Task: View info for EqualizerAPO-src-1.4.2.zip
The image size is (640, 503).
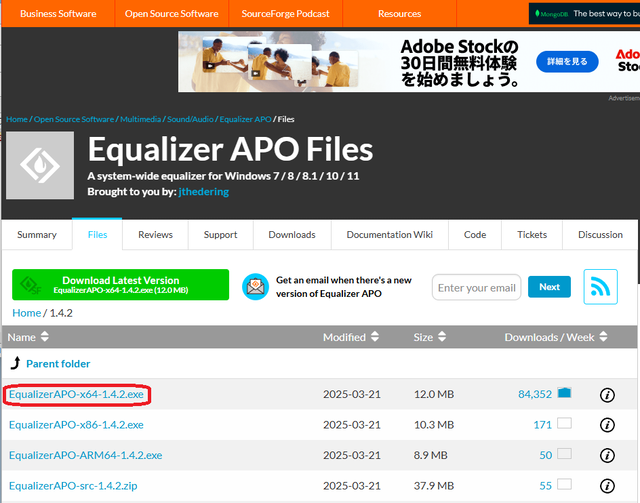Action: coord(607,486)
